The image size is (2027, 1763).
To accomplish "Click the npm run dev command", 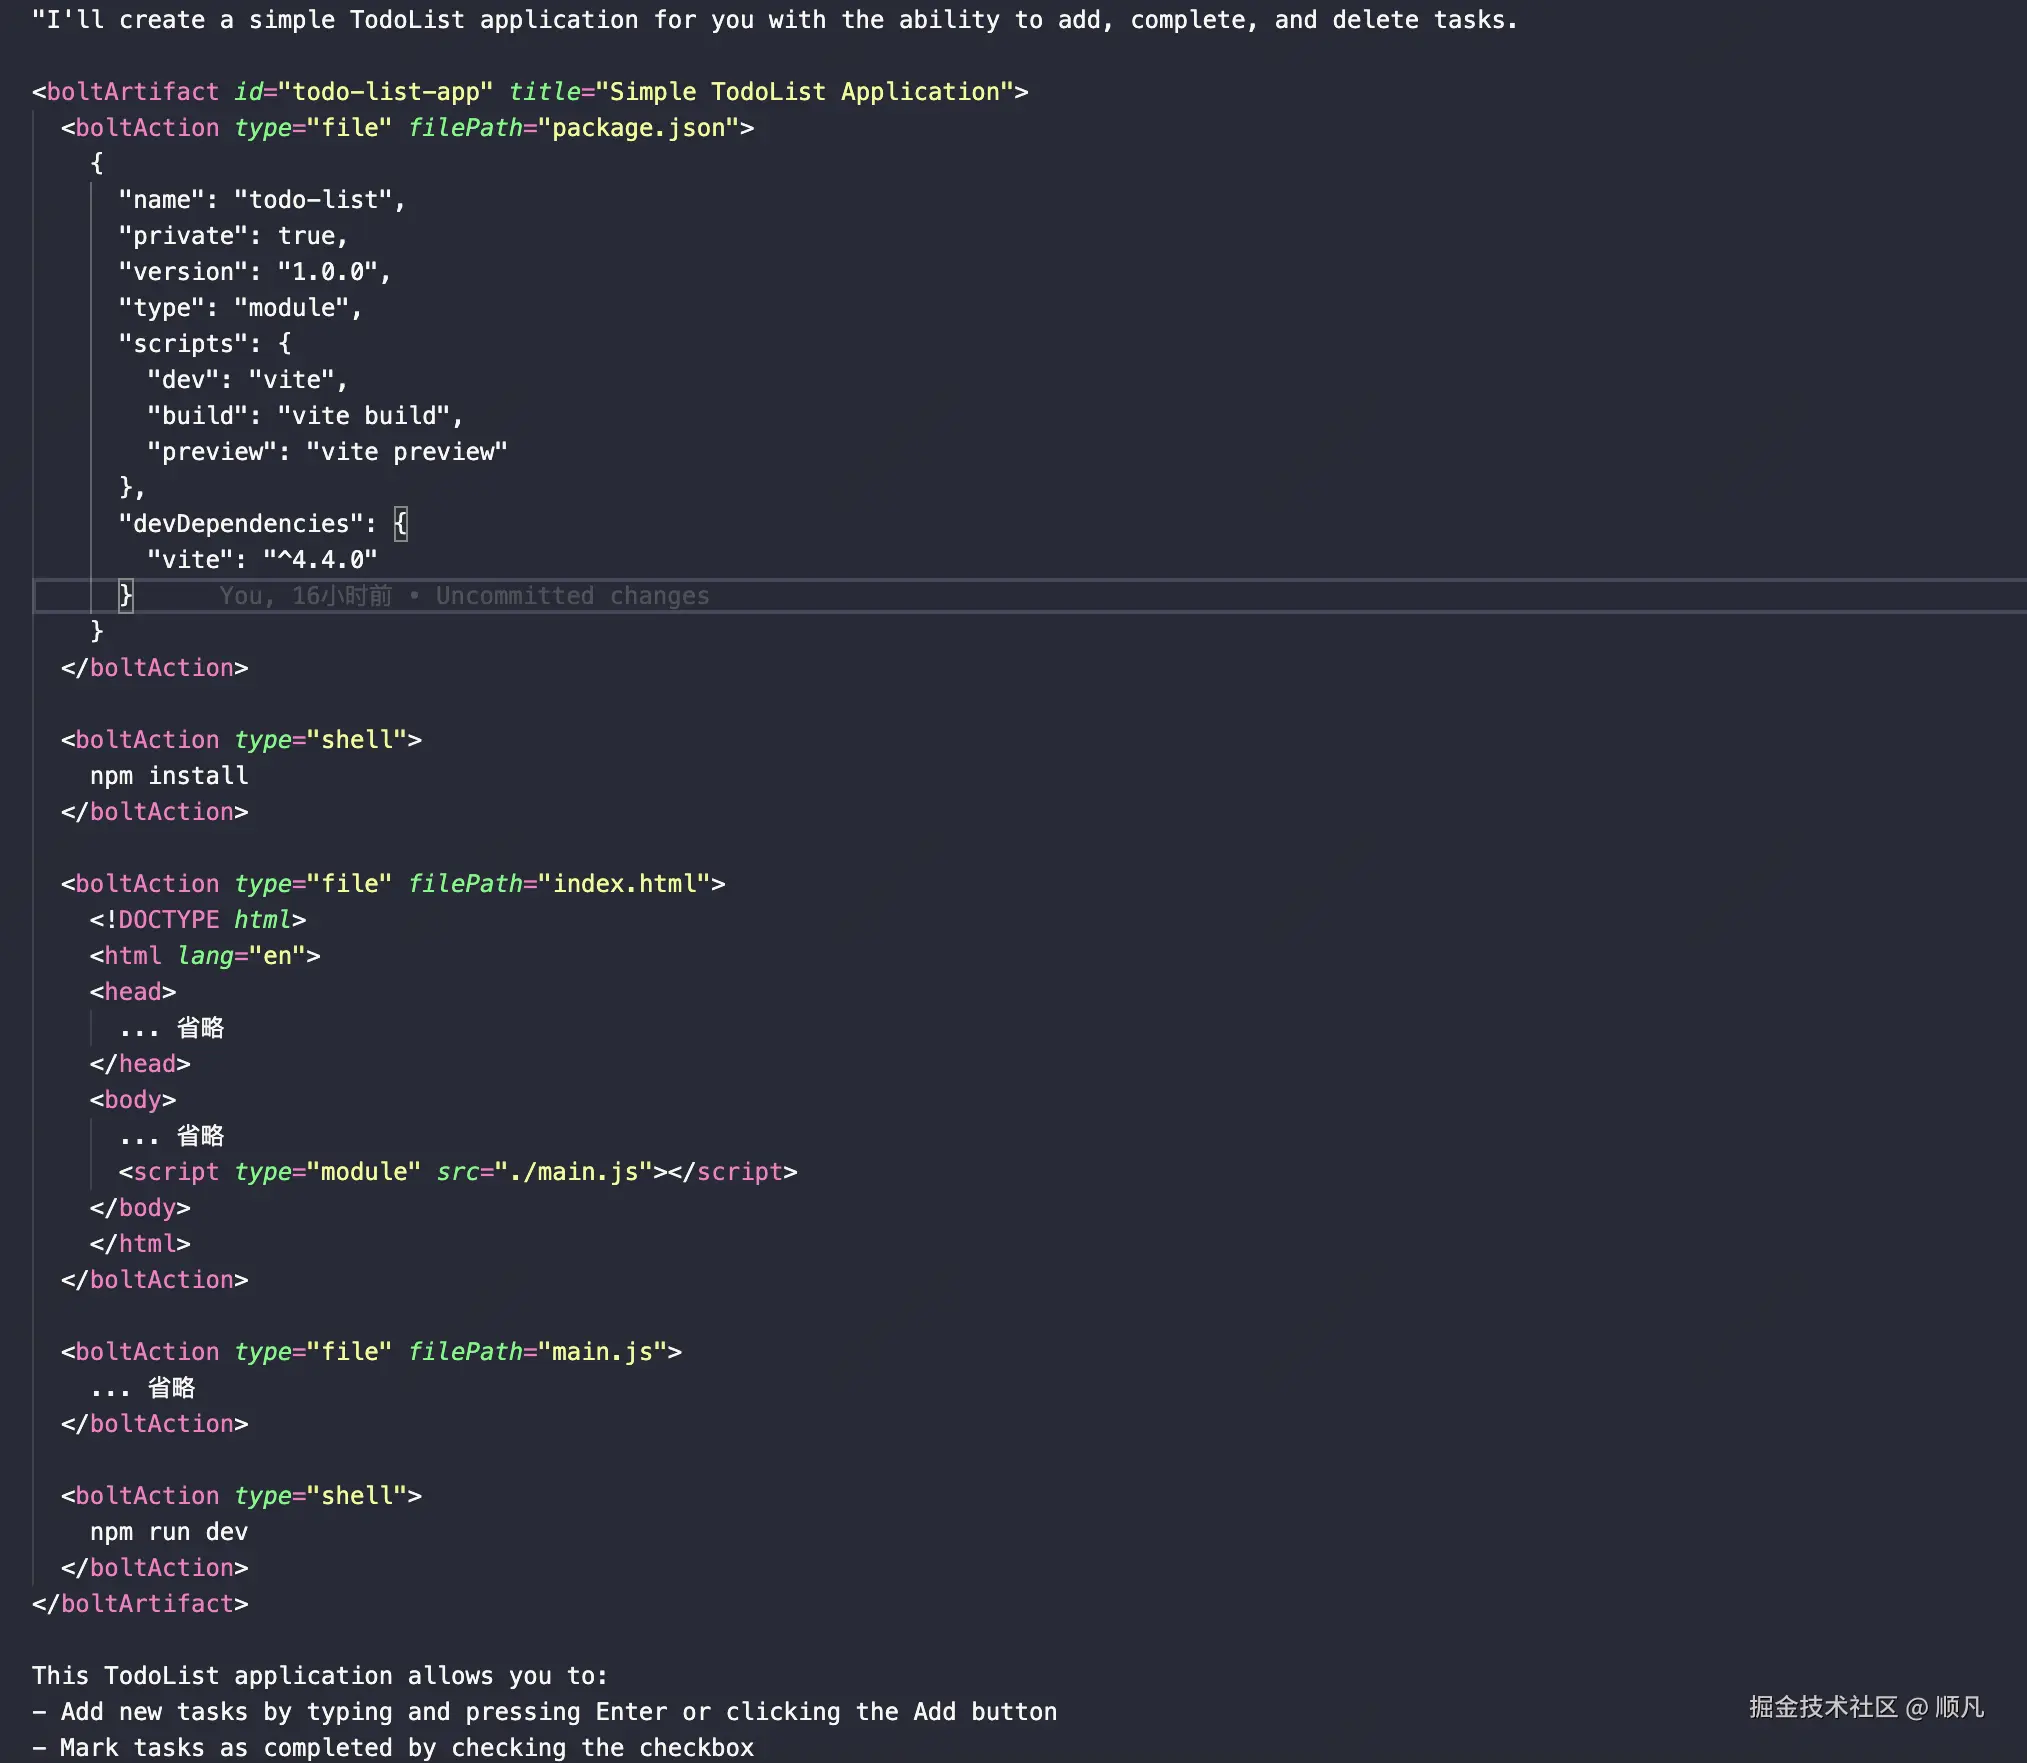I will point(168,1532).
